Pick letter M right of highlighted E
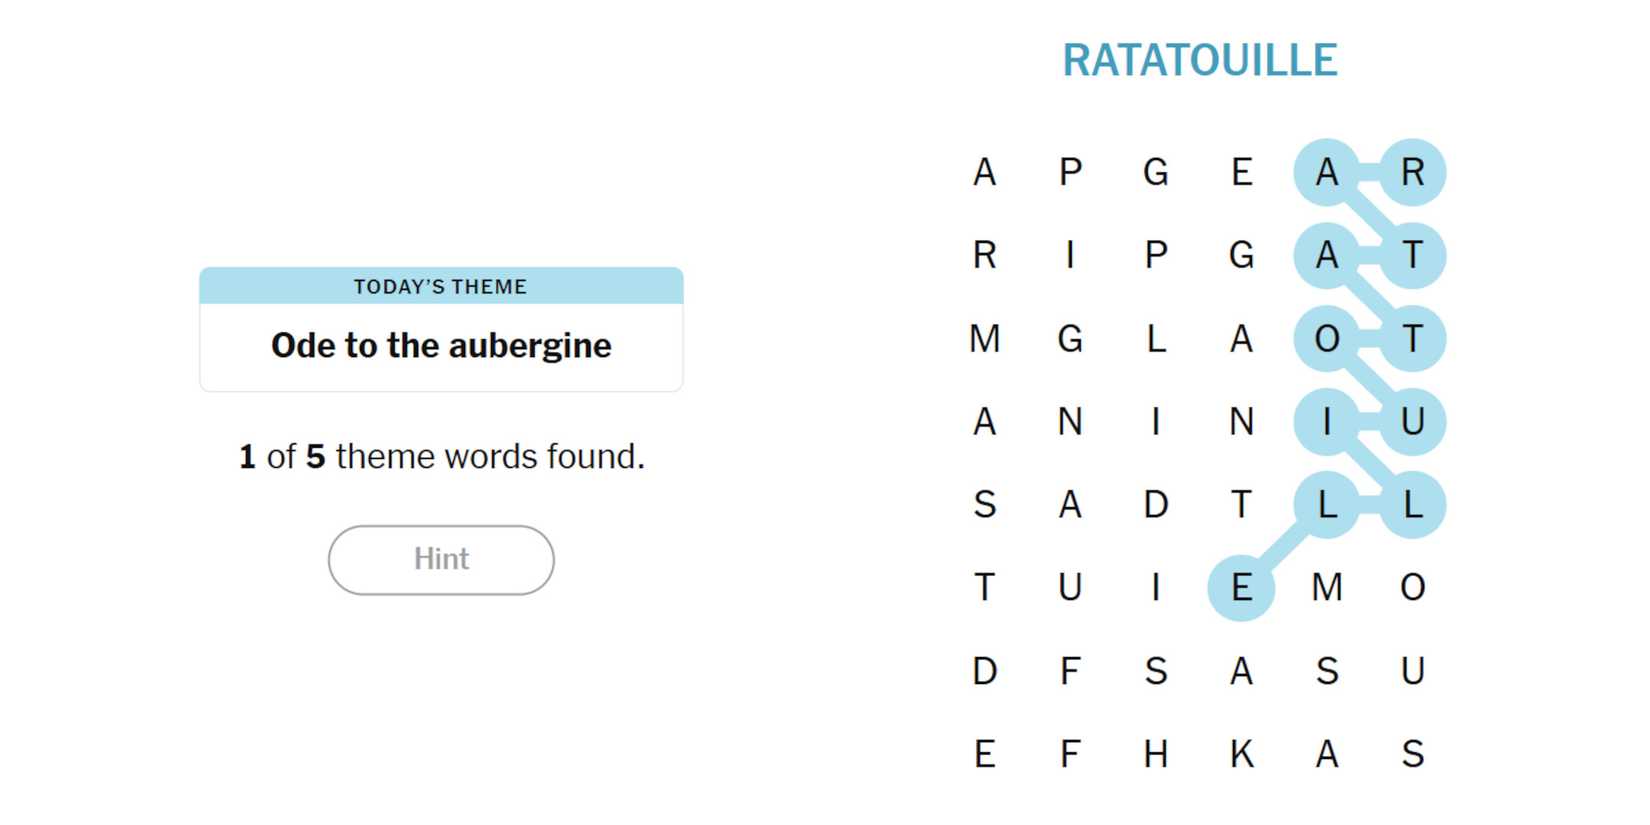Viewport: 1650px width, 825px height. point(1326,587)
